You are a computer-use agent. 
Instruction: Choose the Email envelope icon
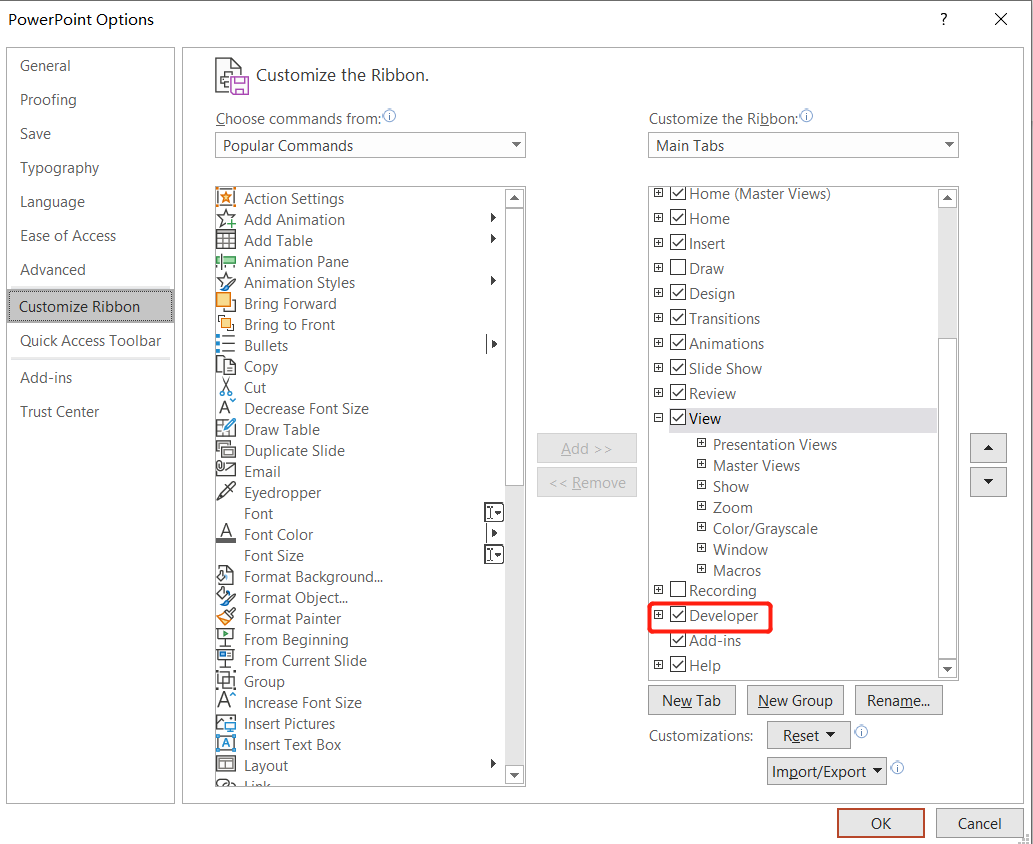[226, 471]
